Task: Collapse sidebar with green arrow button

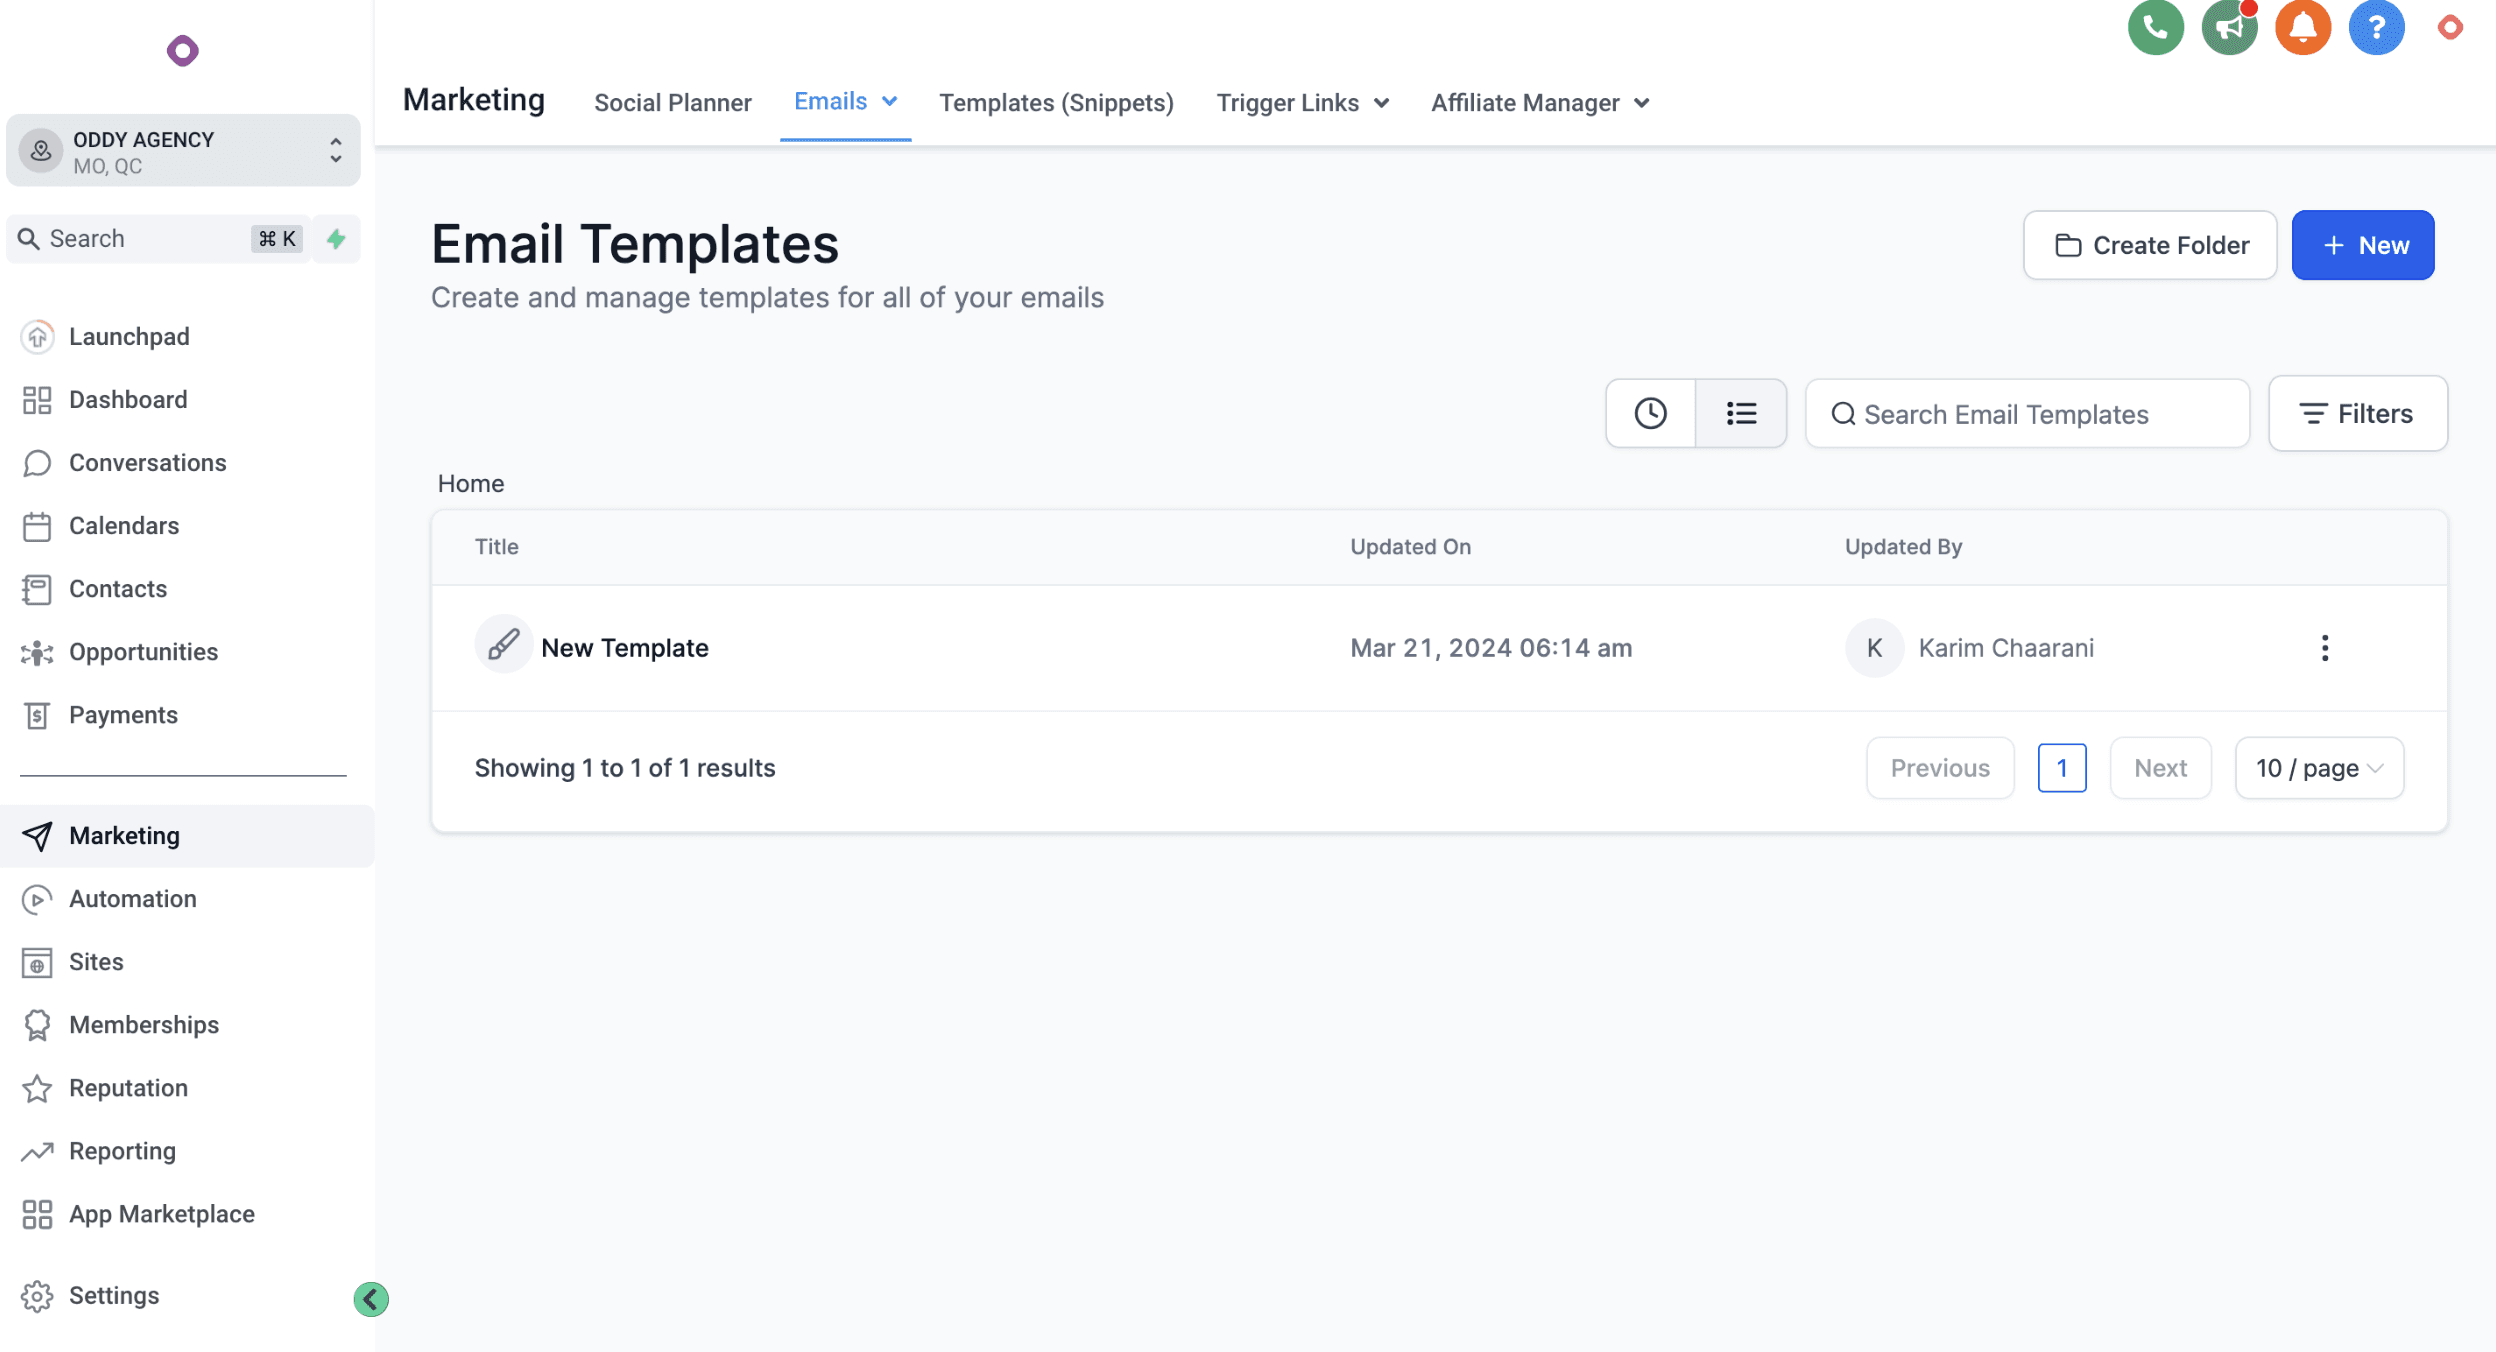Action: point(371,1299)
